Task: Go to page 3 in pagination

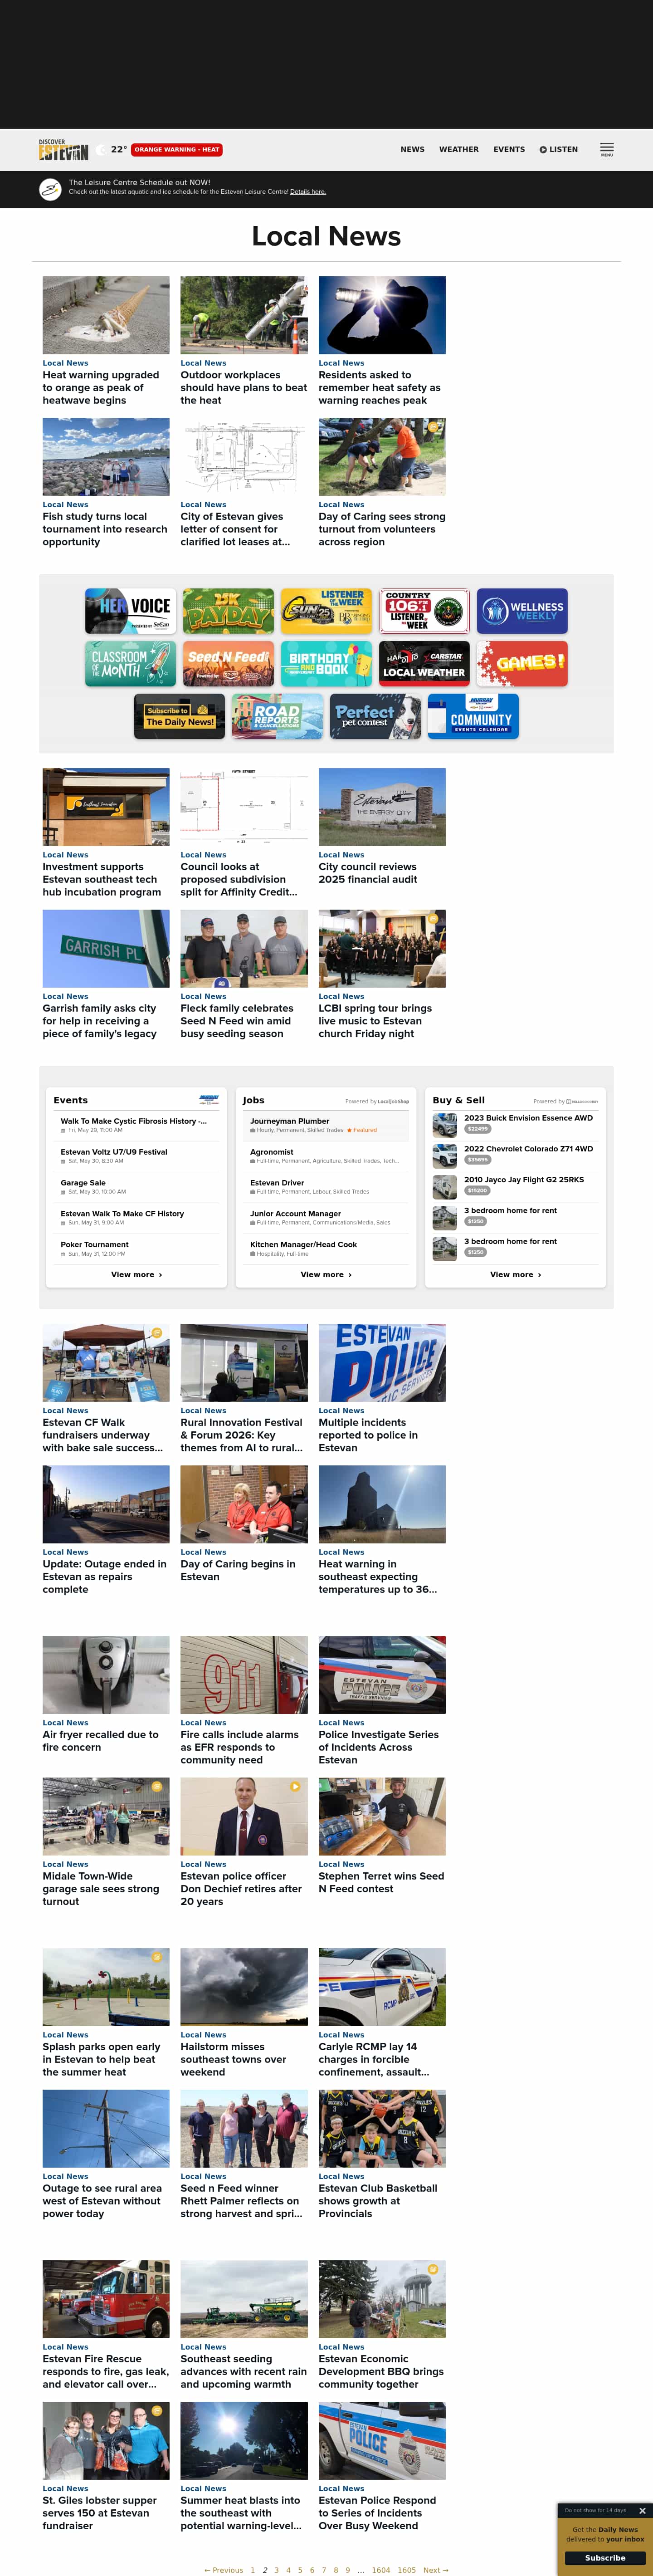Action: pyautogui.click(x=276, y=2570)
